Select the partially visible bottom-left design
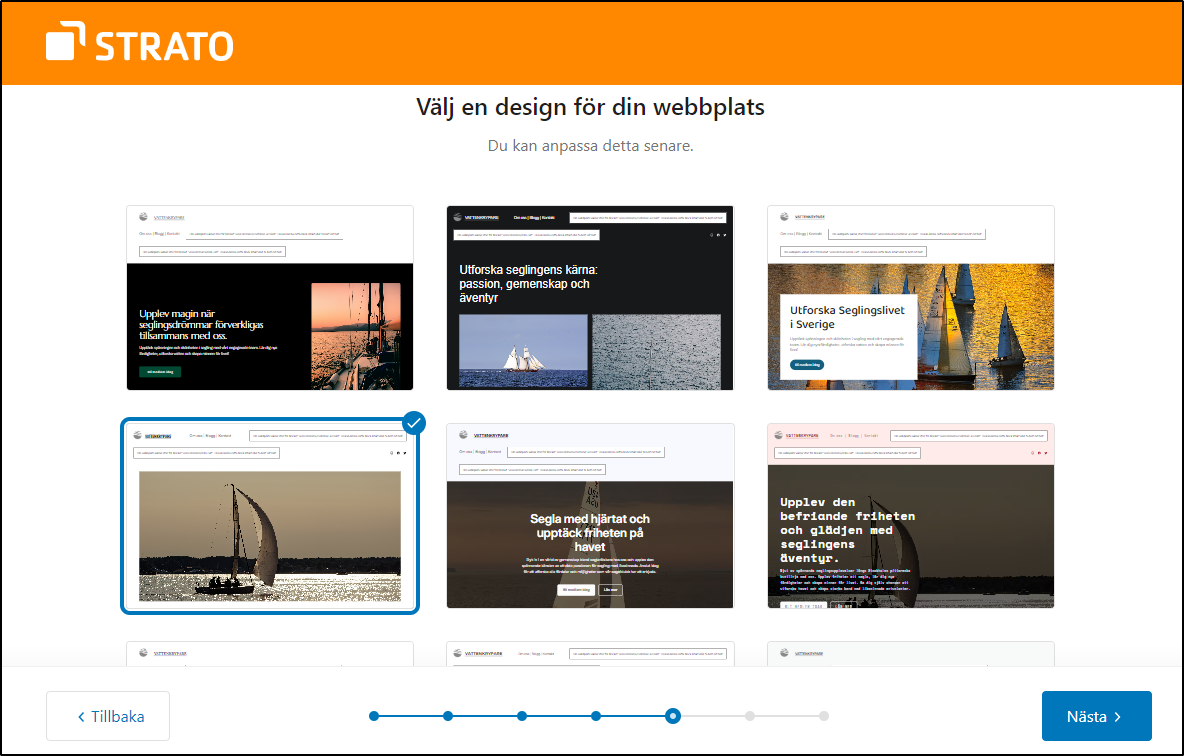This screenshot has width=1184, height=756. pyautogui.click(x=270, y=654)
